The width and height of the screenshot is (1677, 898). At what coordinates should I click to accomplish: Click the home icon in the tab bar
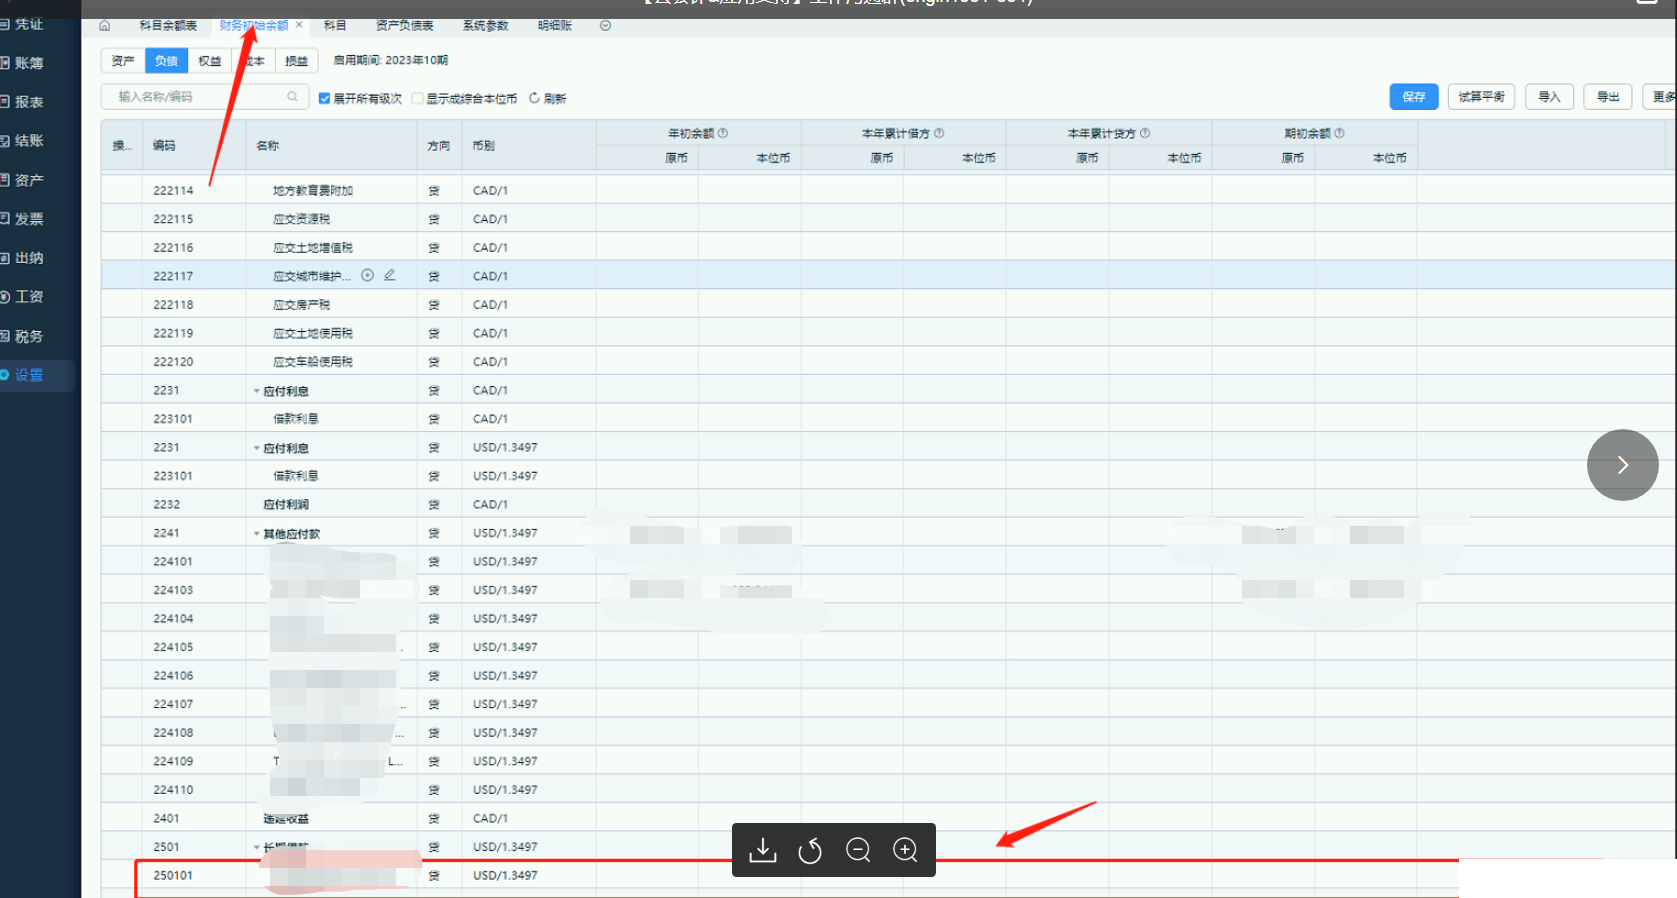click(105, 26)
